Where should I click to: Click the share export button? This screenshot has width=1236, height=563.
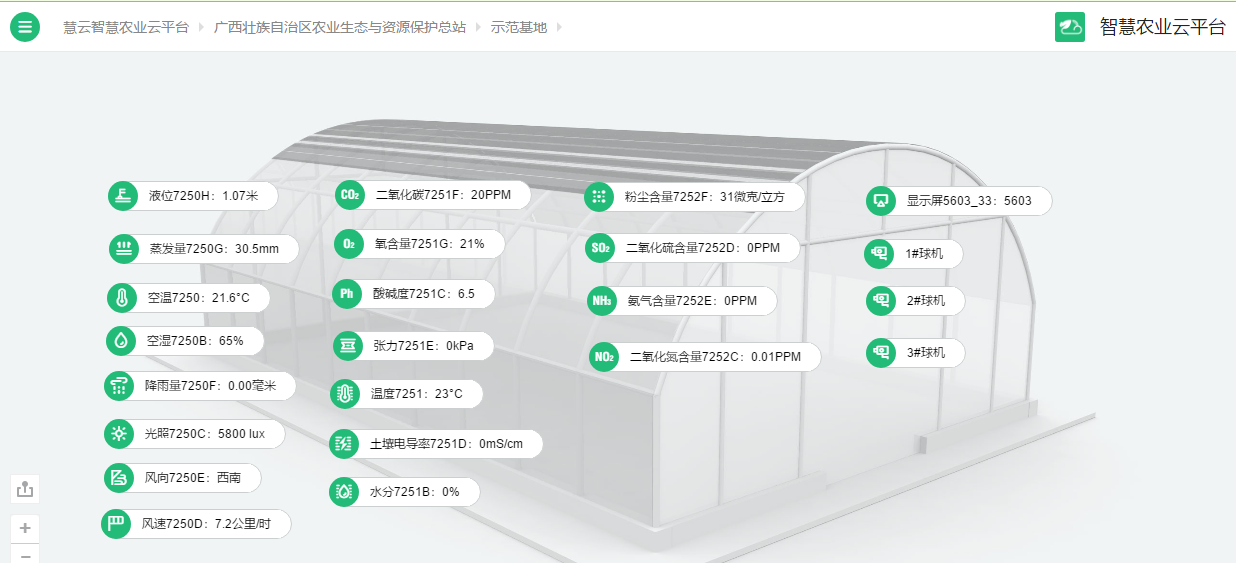25,489
